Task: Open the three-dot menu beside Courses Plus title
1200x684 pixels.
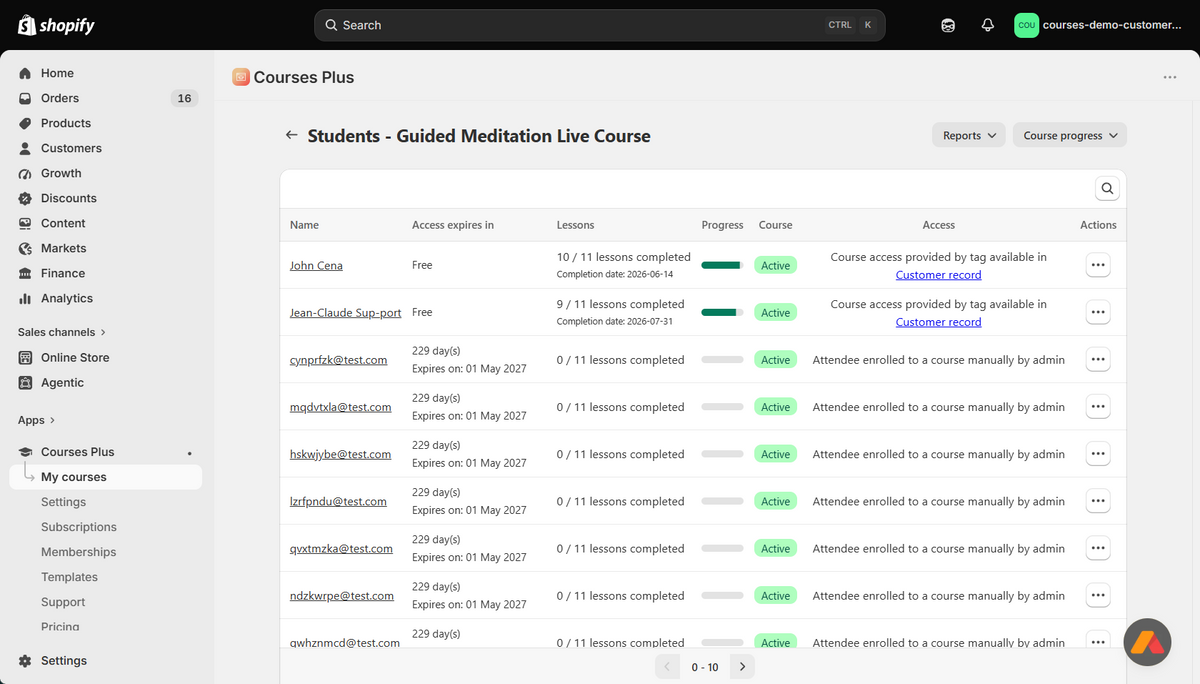Action: point(1170,77)
